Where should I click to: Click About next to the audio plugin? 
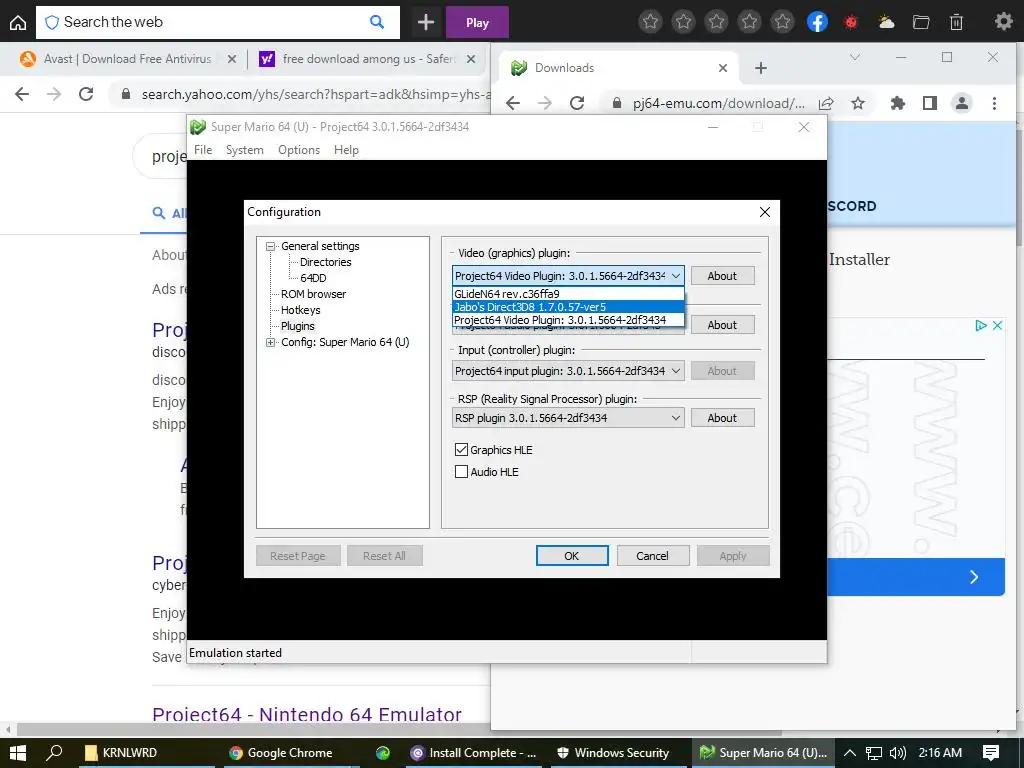click(x=722, y=325)
